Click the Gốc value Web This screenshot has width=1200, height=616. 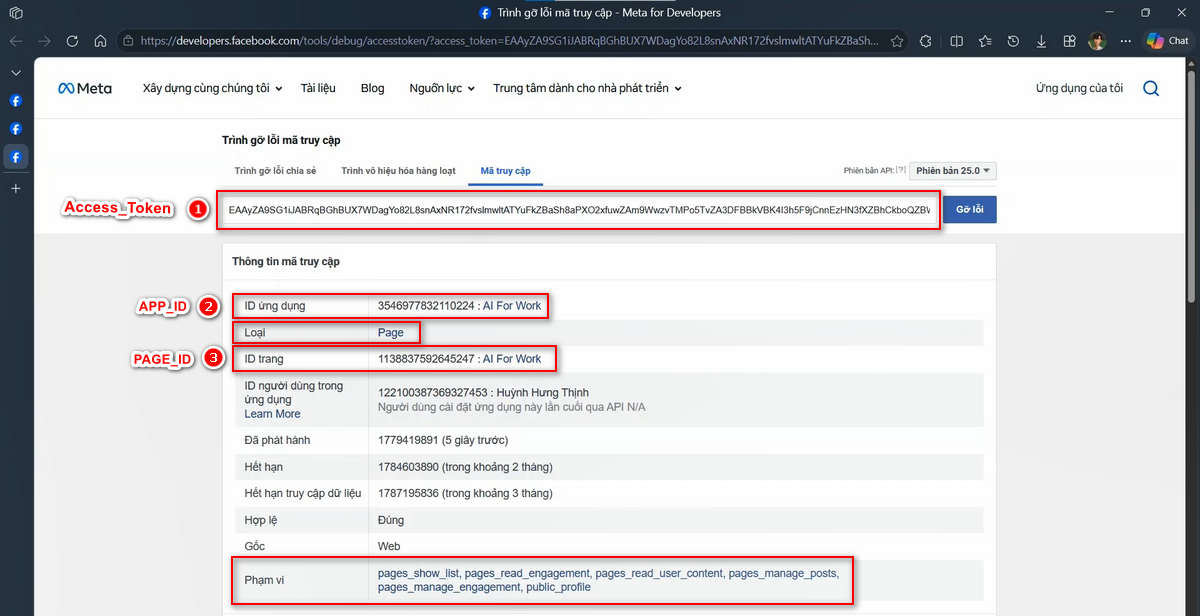coord(389,546)
